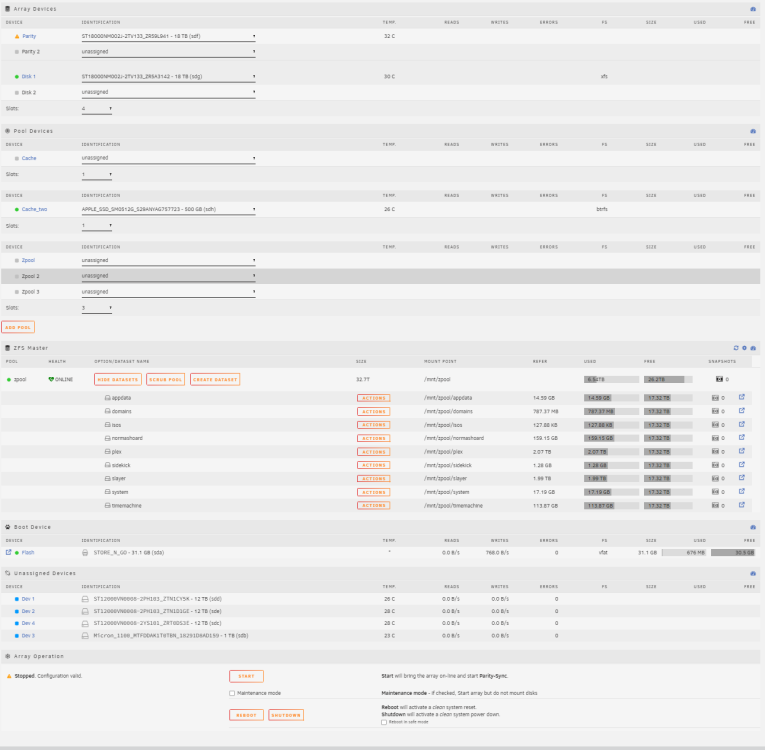765x750 pixels.
Task: Click dataset icon beside normashoard
Action: (x=107, y=438)
